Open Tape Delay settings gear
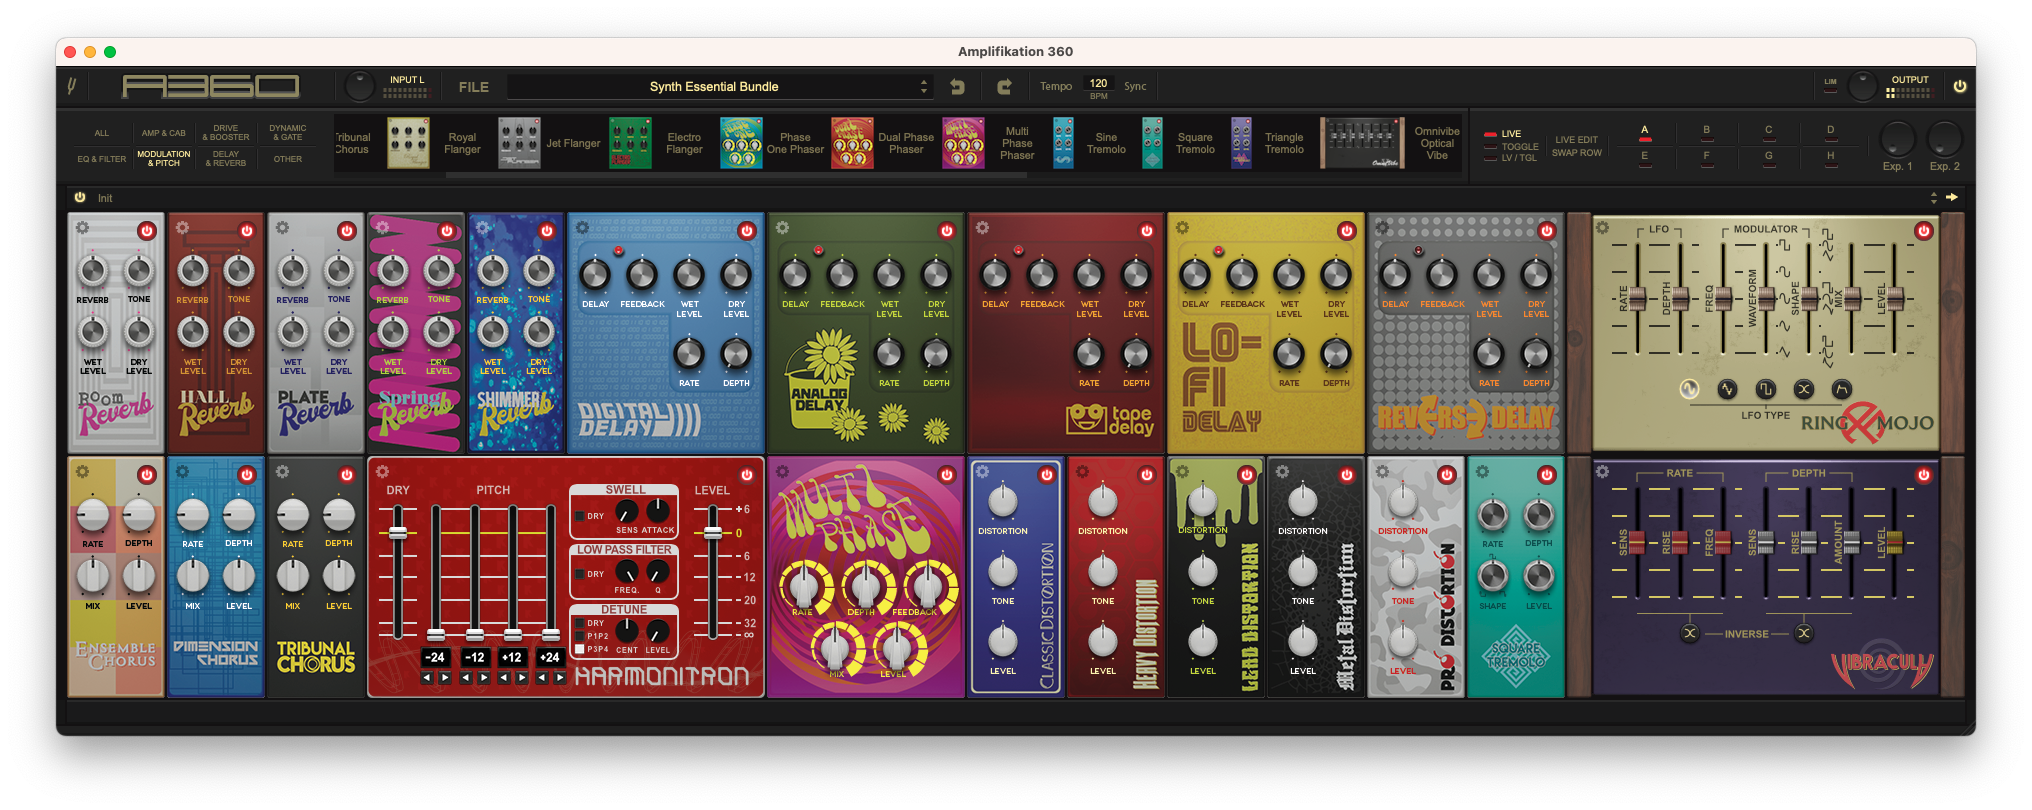 click(x=982, y=228)
